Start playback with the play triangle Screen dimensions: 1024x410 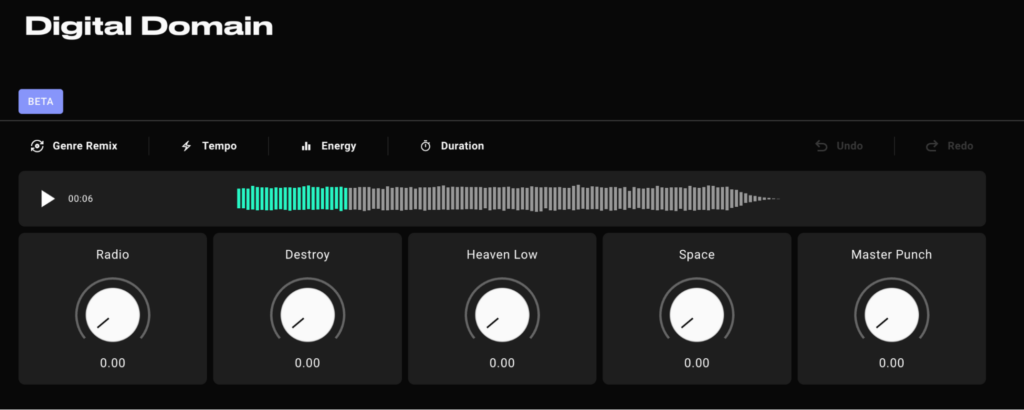[48, 198]
